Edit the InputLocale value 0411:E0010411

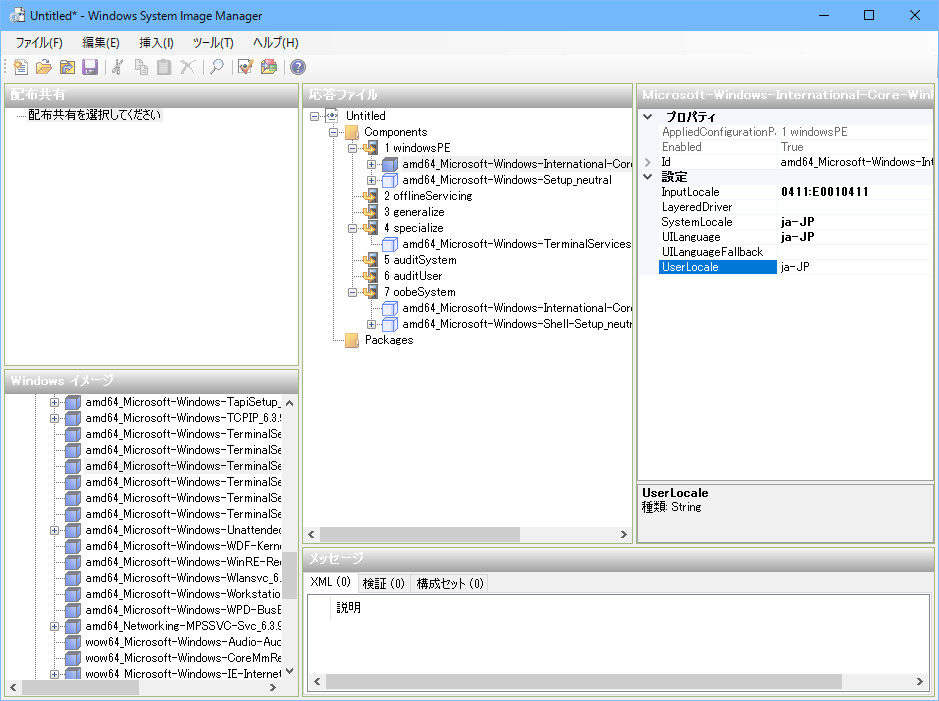(855, 192)
